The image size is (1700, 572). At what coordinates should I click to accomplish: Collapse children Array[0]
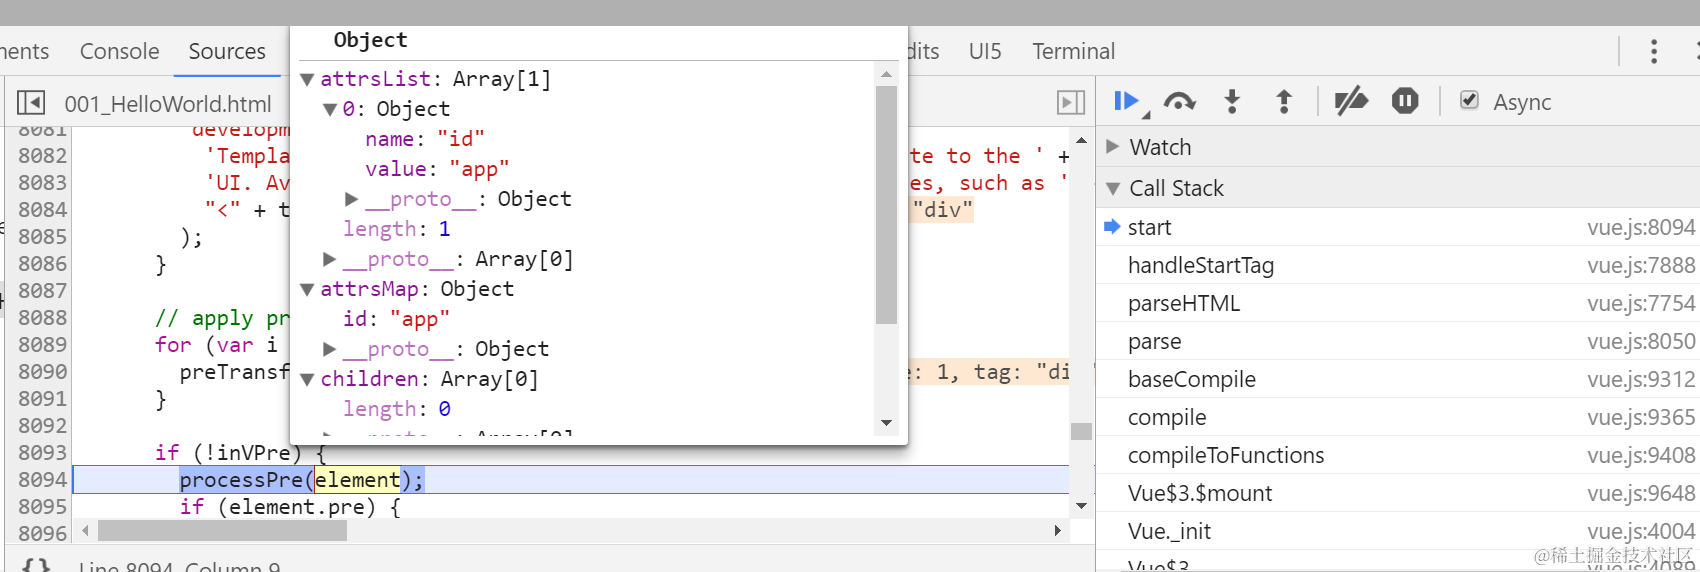308,379
